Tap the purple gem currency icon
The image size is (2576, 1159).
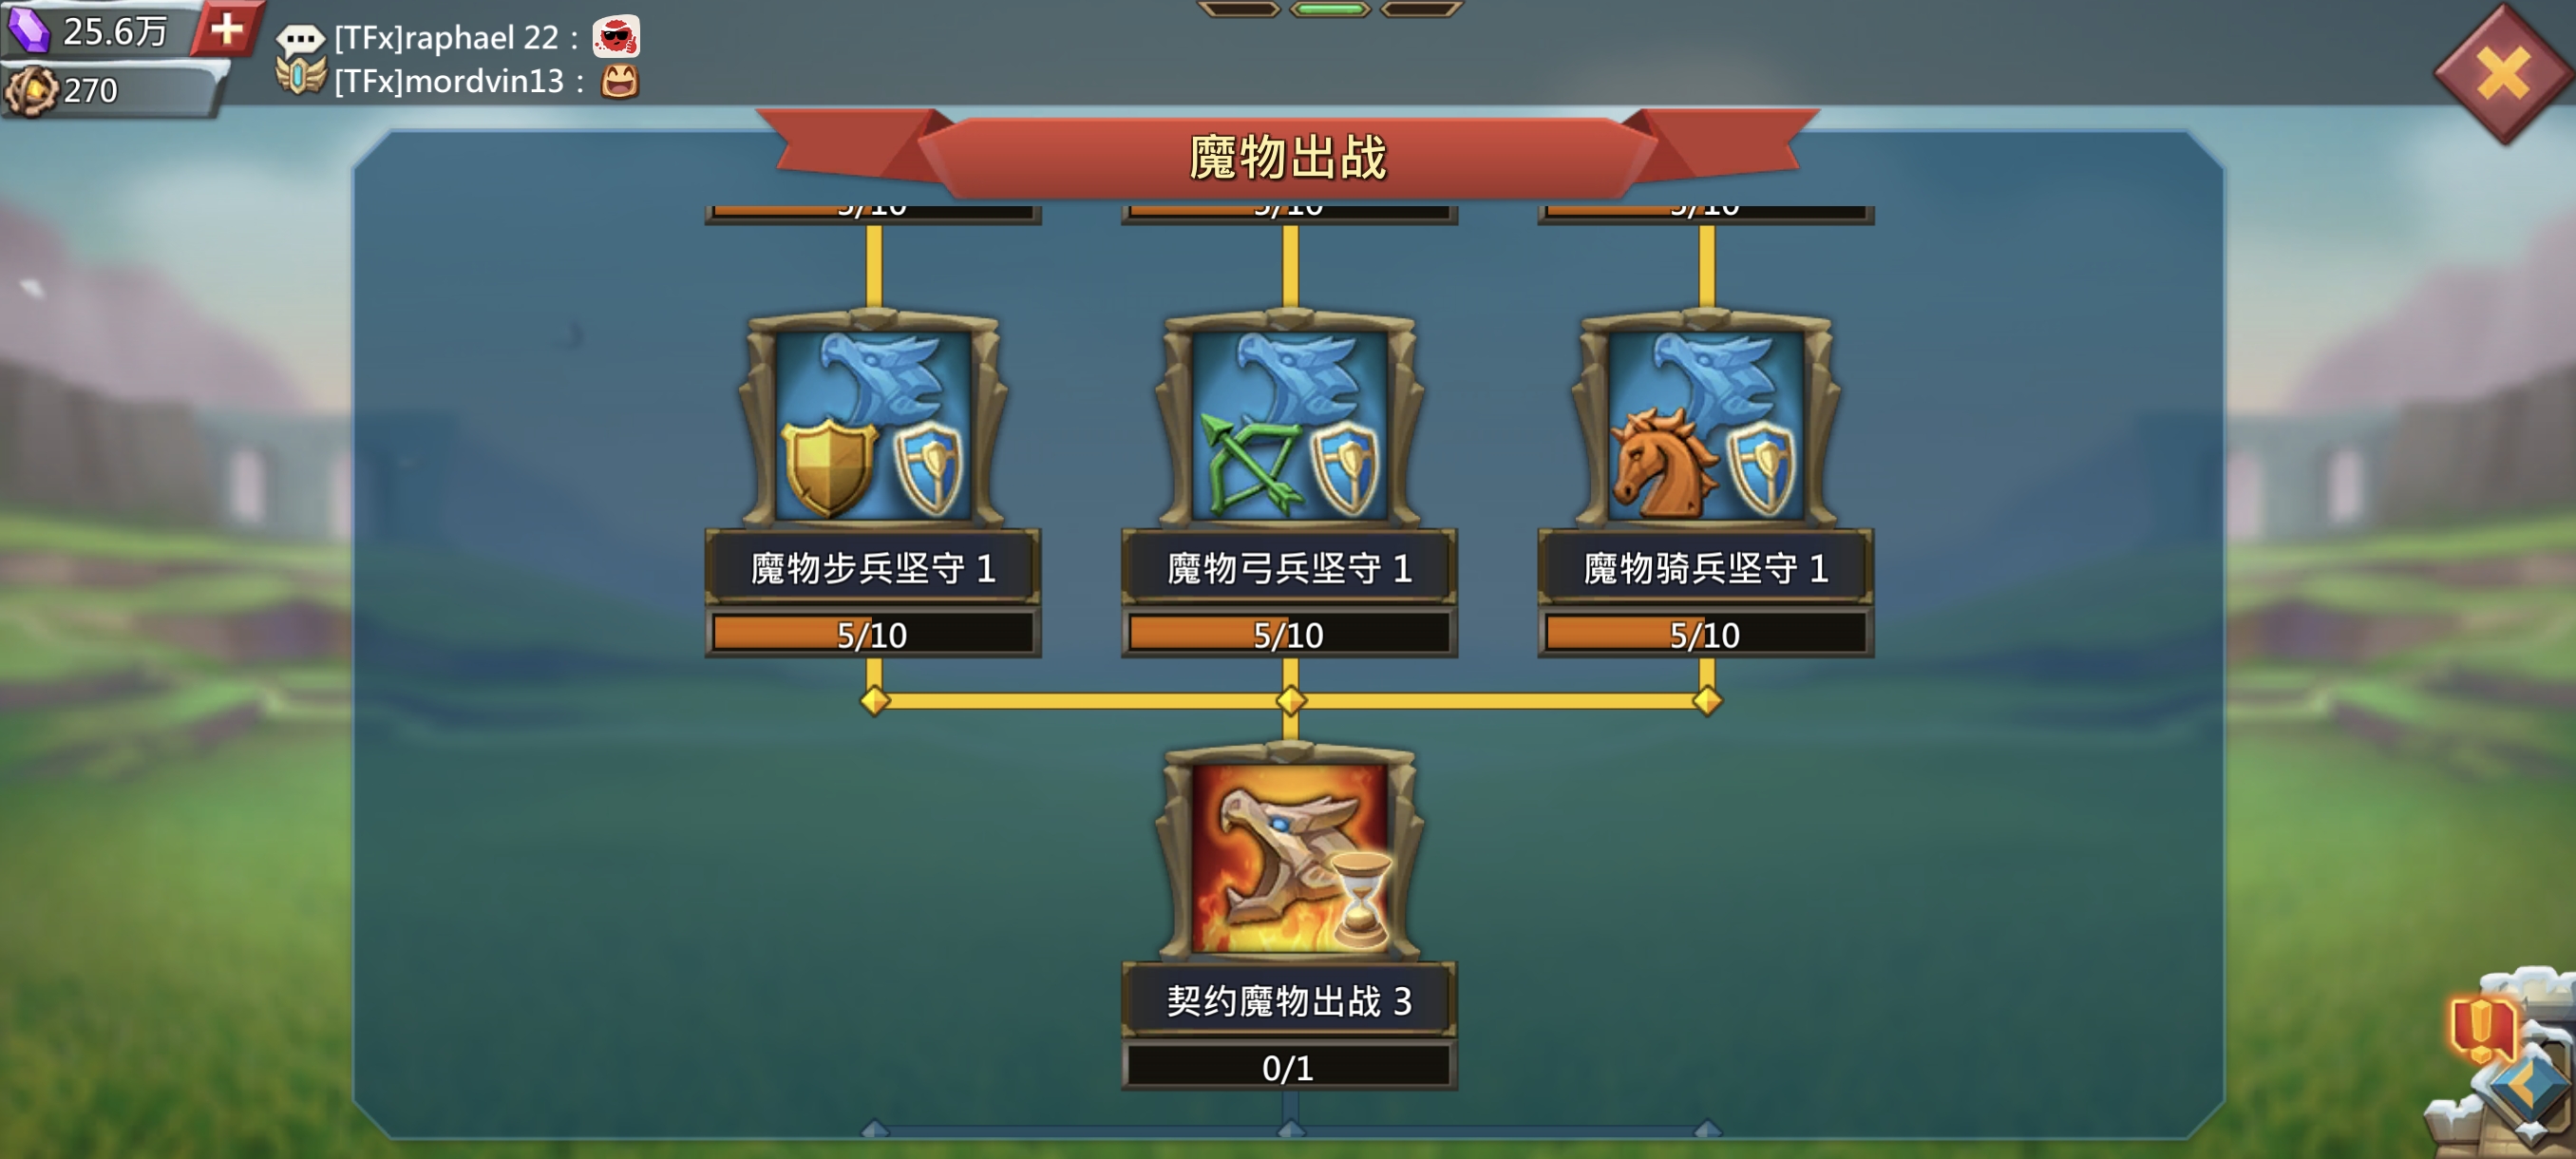click(30, 30)
